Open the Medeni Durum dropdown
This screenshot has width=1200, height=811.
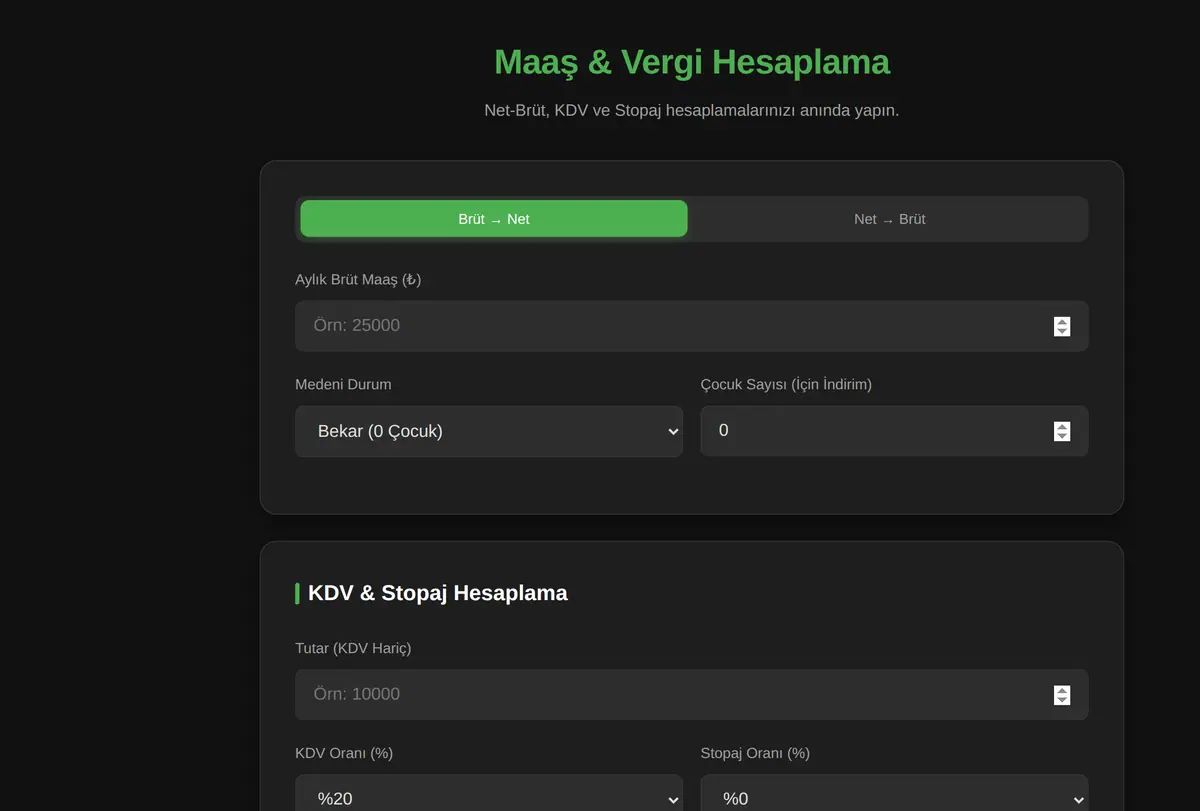coord(489,431)
